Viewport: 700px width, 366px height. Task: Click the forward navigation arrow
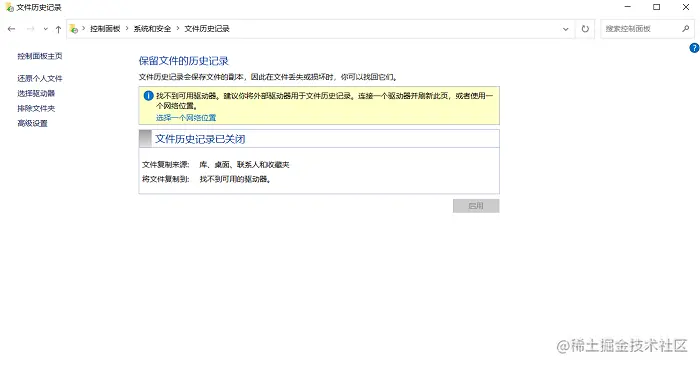tap(30, 29)
